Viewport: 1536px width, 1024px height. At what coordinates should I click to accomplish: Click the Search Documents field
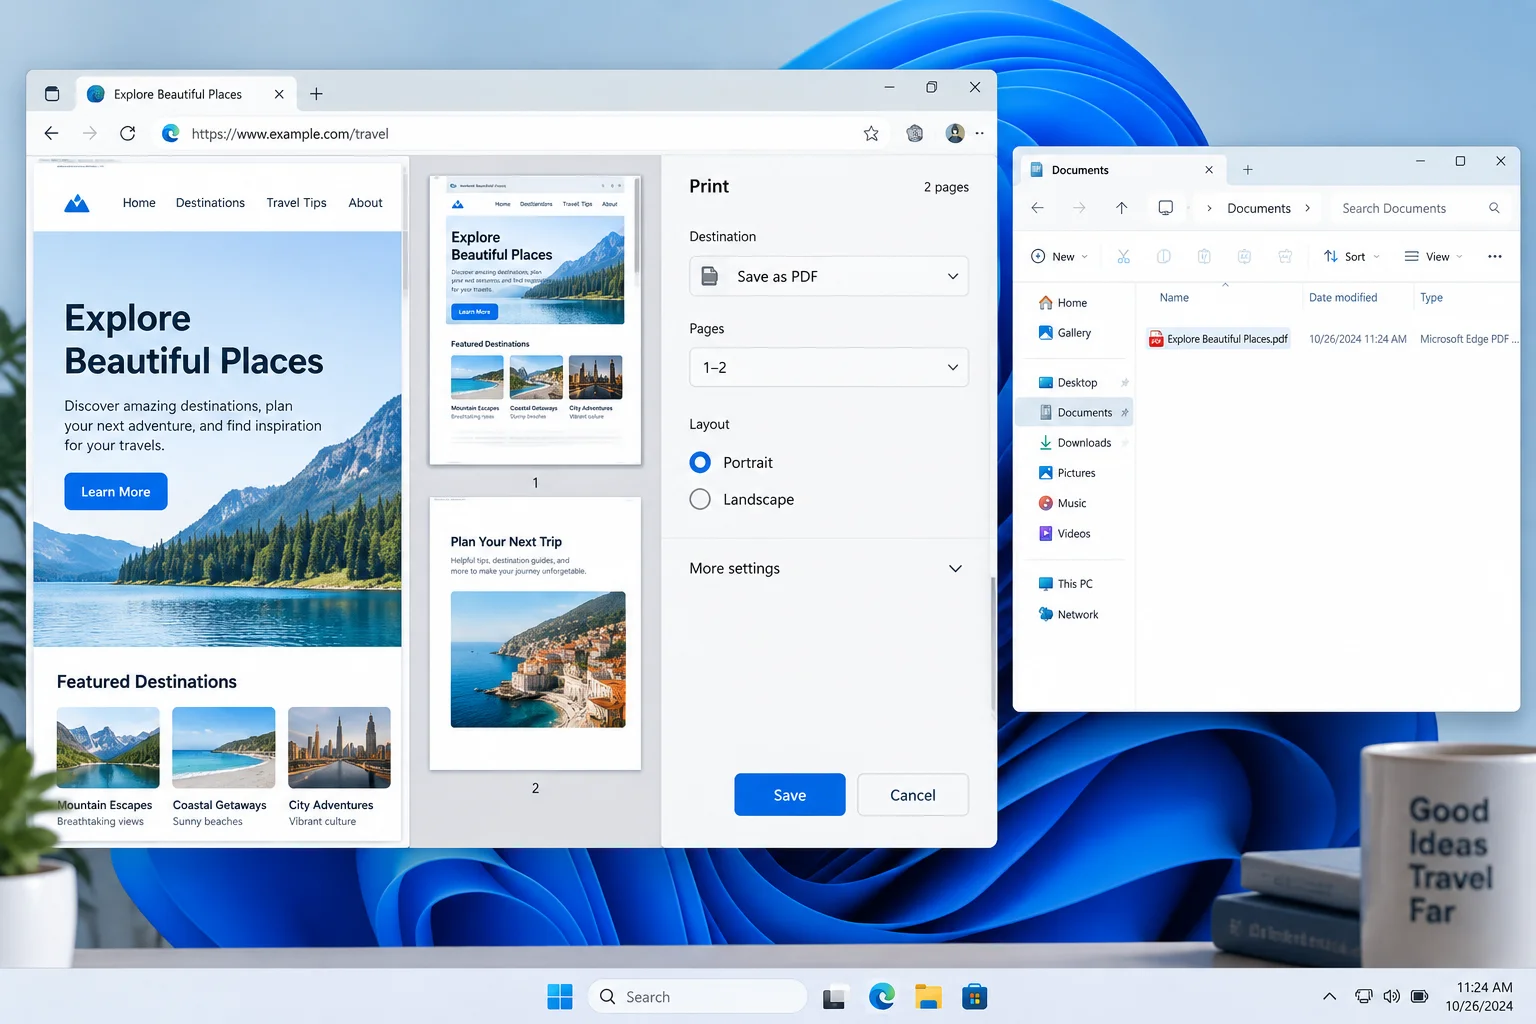click(x=1421, y=208)
